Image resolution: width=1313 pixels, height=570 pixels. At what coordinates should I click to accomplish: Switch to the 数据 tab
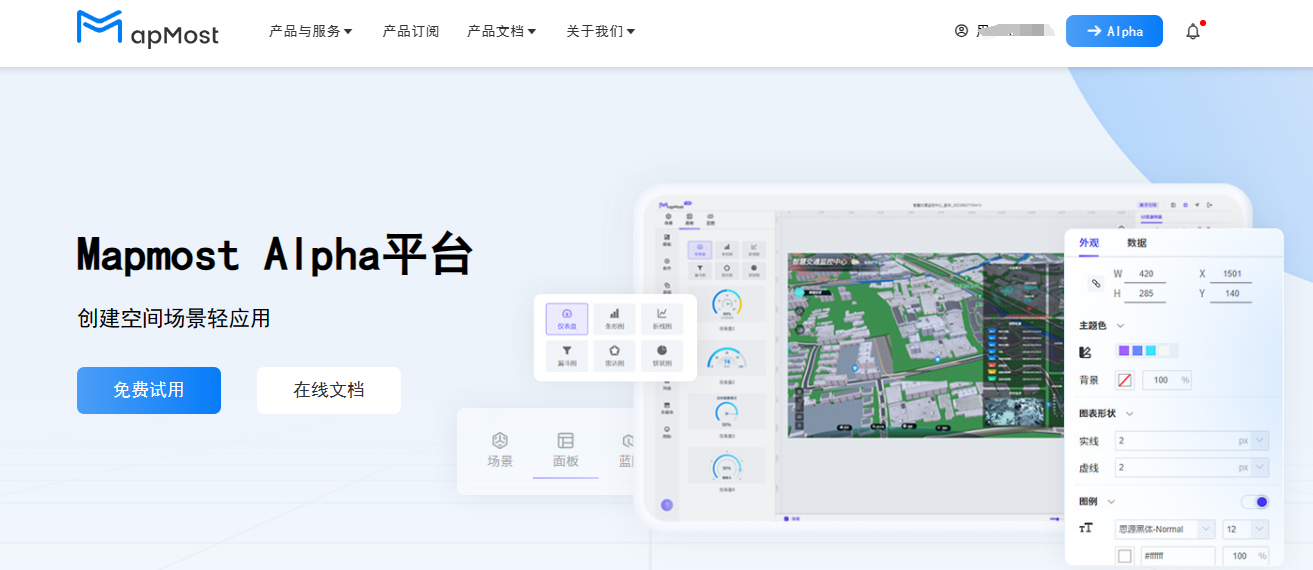[1137, 243]
